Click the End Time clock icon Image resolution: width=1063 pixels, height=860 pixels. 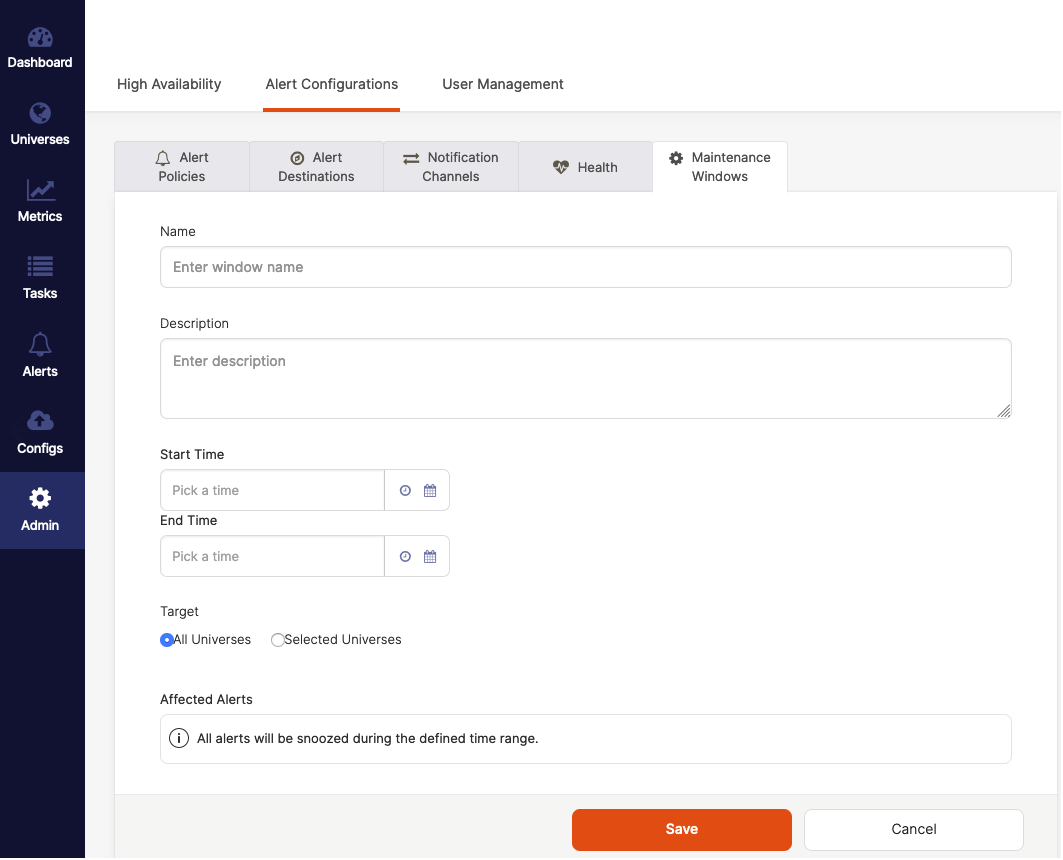click(x=405, y=557)
